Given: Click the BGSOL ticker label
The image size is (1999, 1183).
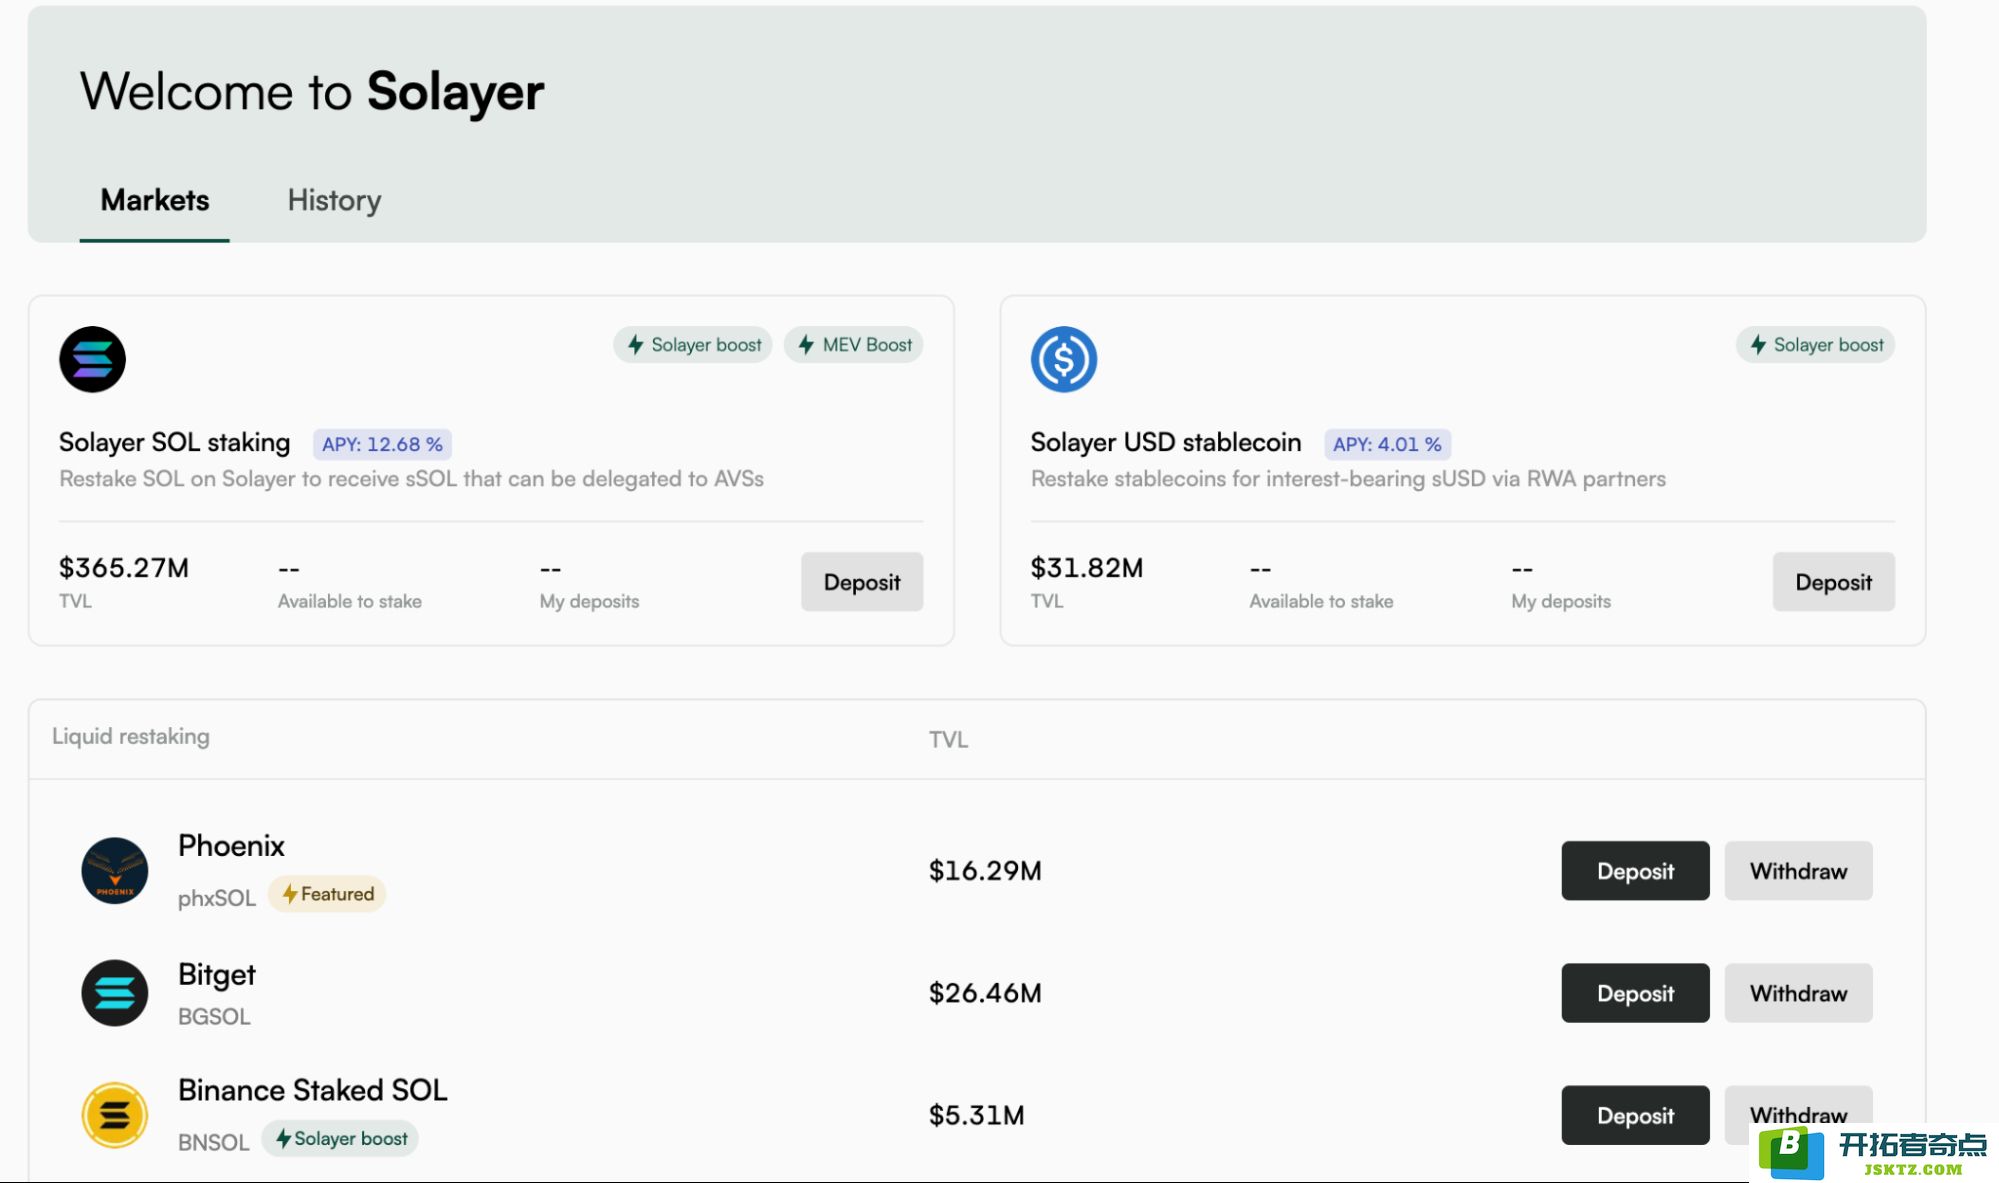Looking at the screenshot, I should 214,1017.
